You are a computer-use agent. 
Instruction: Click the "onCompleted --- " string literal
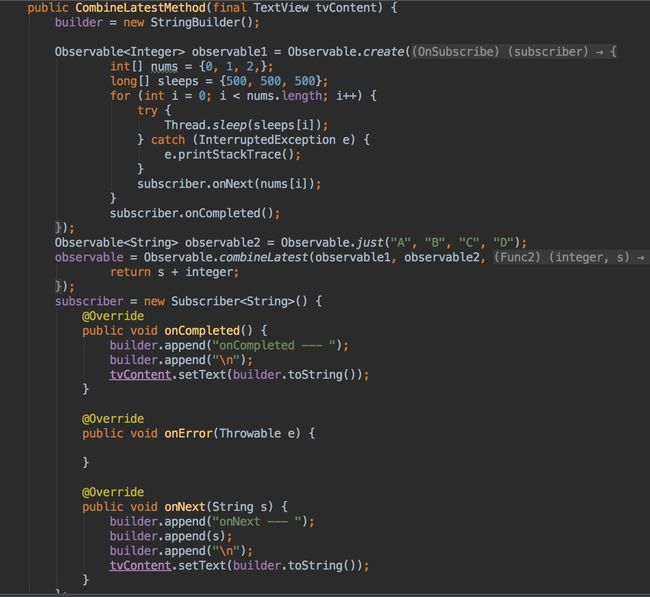274,345
